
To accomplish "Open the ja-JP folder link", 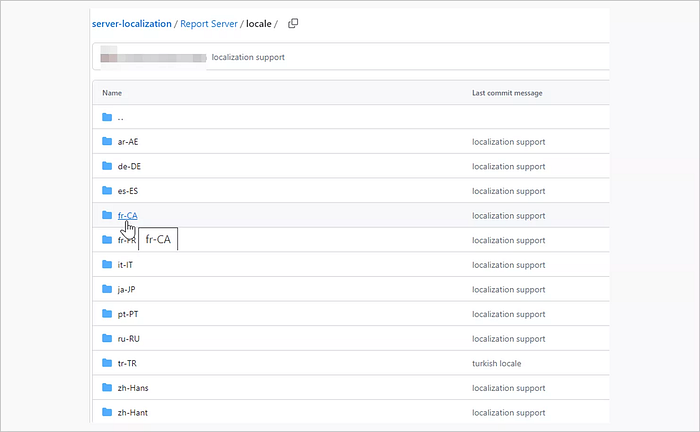I will click(126, 290).
